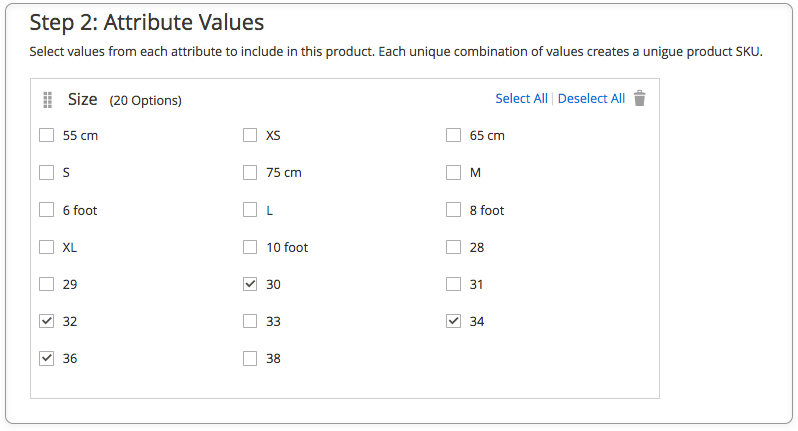Uncheck size 32 checkbox
The image size is (798, 431).
tap(46, 321)
